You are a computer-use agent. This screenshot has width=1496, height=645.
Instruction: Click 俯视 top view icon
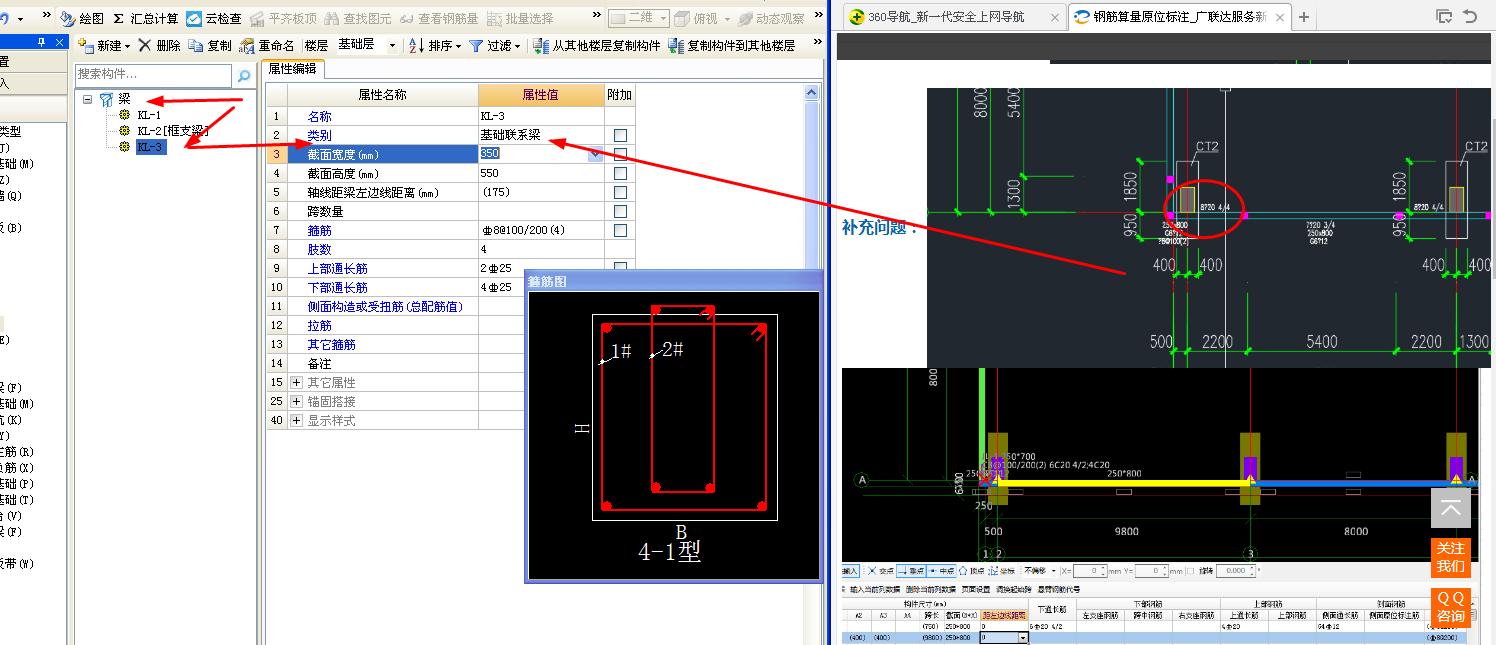click(x=682, y=18)
